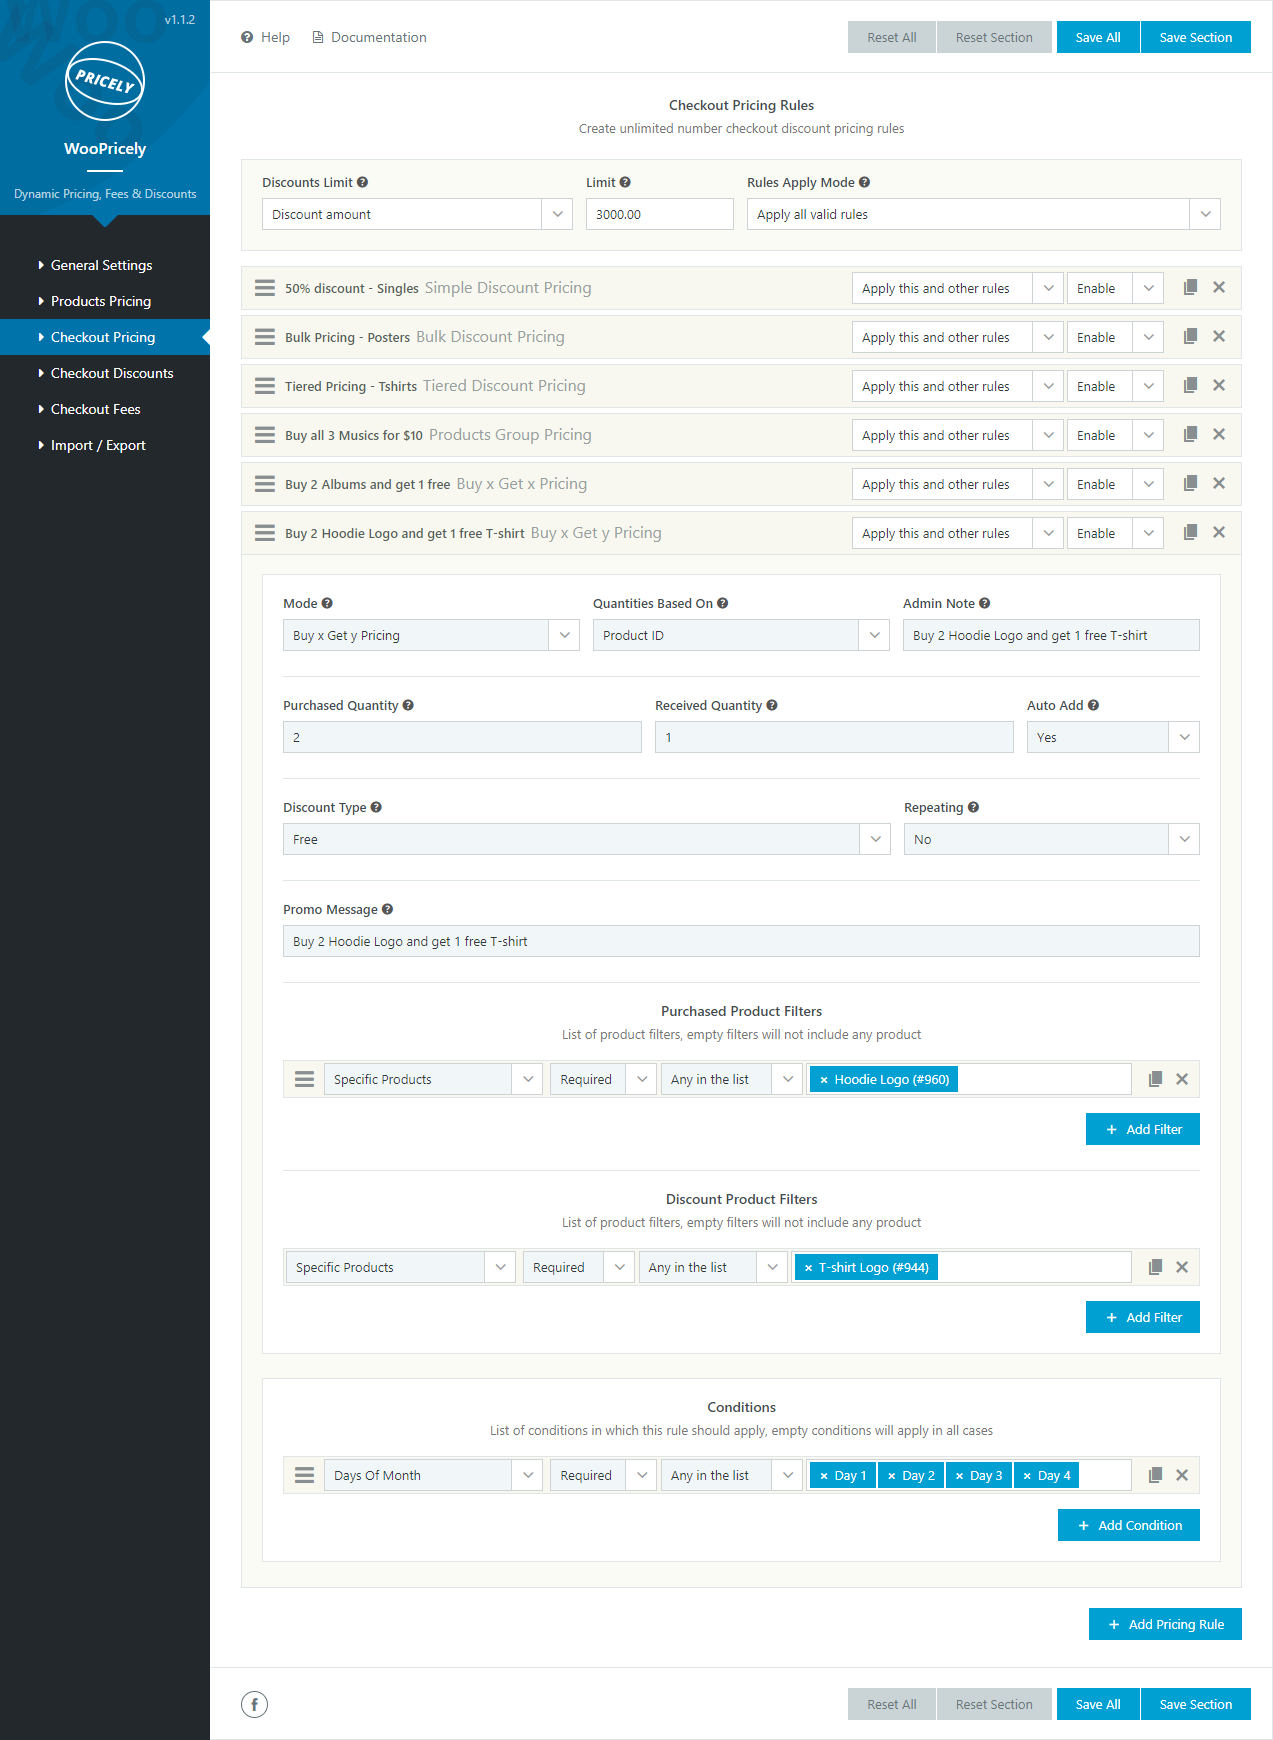
Task: Click Add Pricing Rule button
Action: pyautogui.click(x=1165, y=1624)
